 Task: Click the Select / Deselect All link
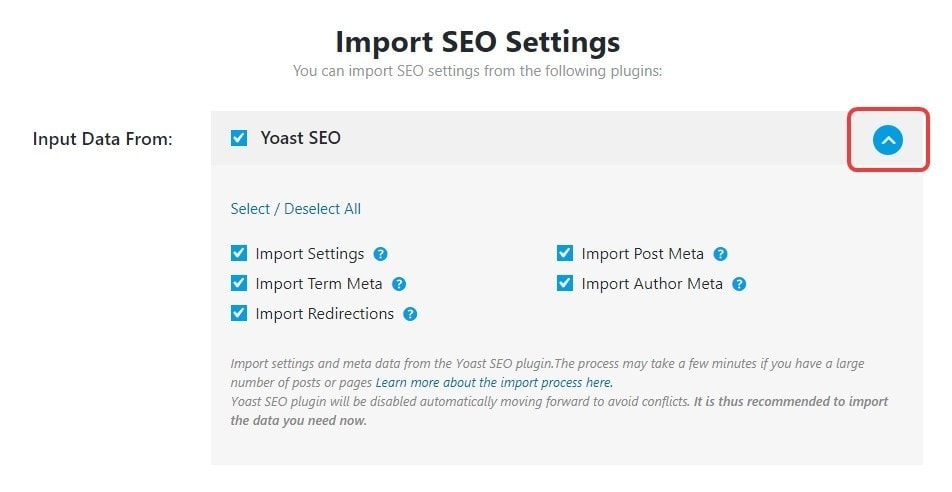pos(296,209)
